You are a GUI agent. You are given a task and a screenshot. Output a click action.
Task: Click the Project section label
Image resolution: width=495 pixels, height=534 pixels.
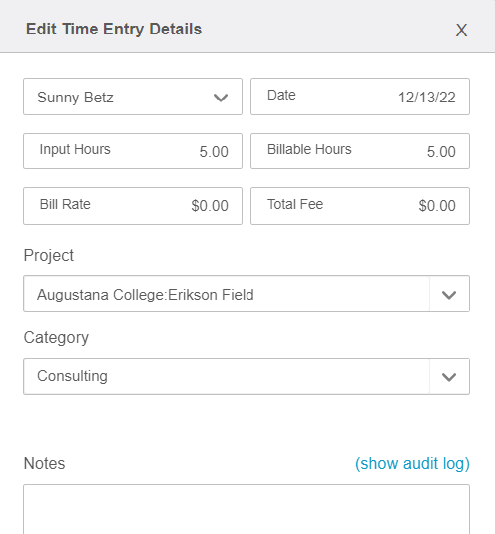(49, 256)
